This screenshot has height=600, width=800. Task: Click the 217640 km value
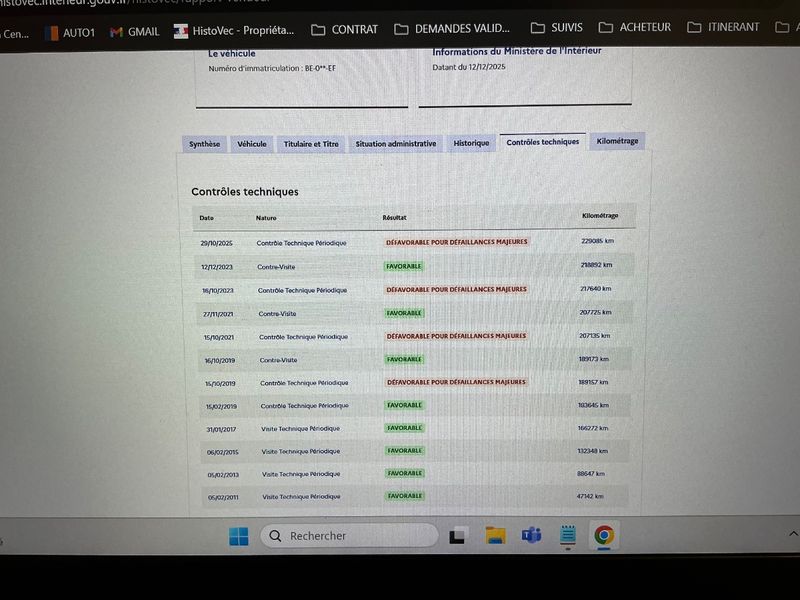(595, 289)
